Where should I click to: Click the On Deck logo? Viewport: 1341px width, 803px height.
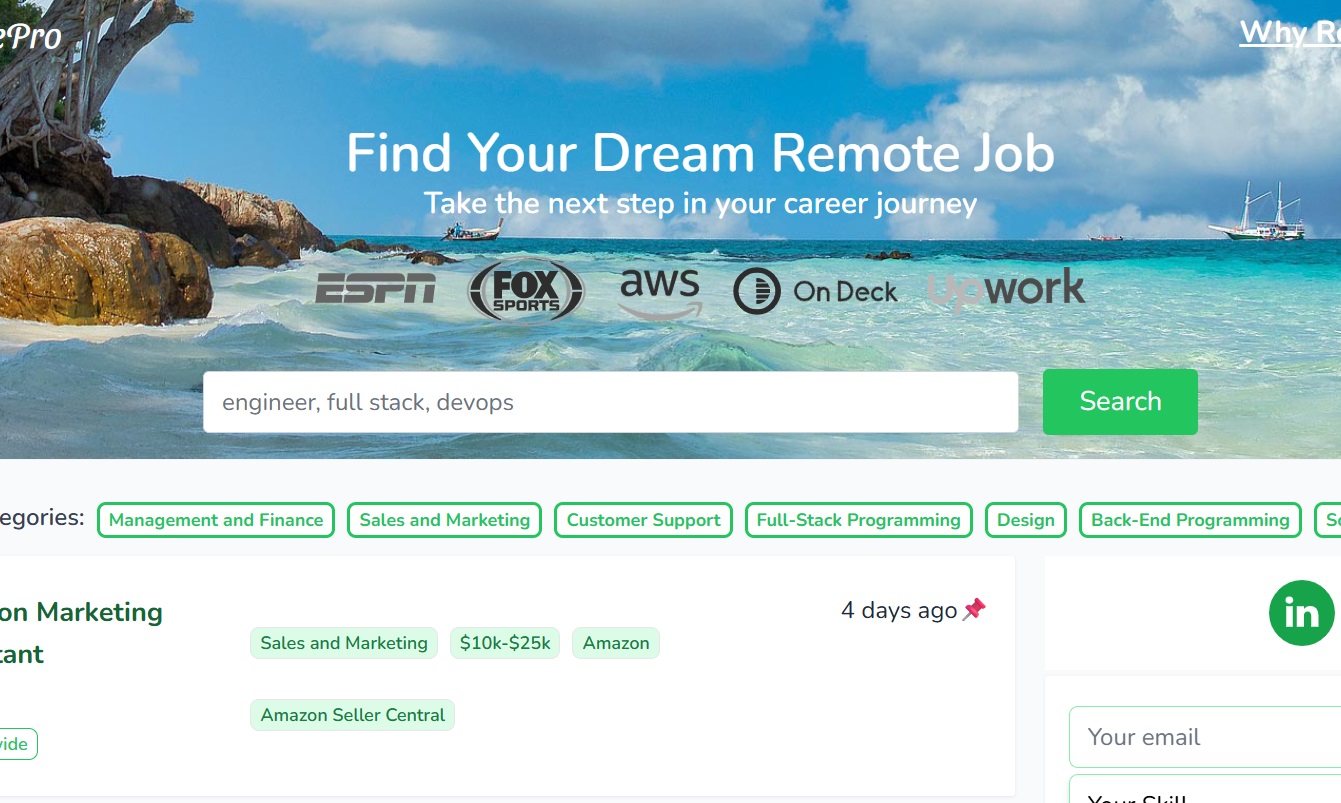(x=815, y=291)
